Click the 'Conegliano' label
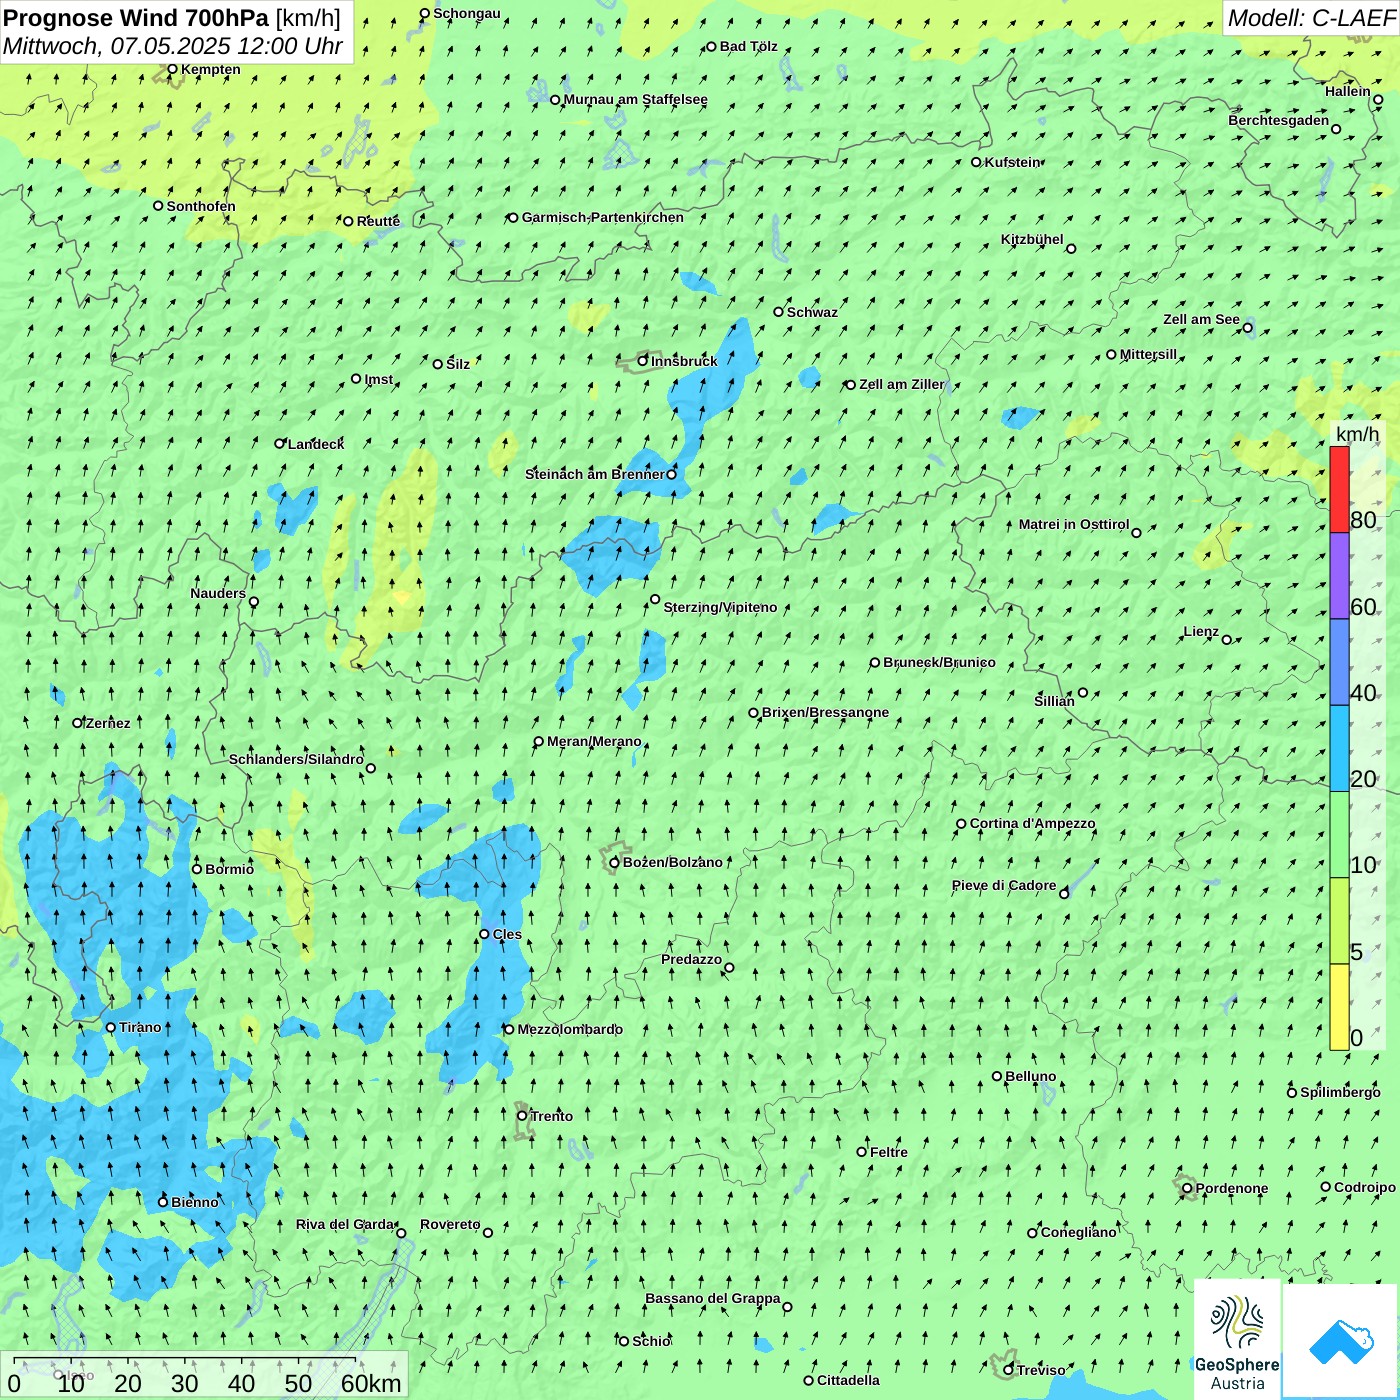Image resolution: width=1400 pixels, height=1400 pixels. tap(1078, 1232)
